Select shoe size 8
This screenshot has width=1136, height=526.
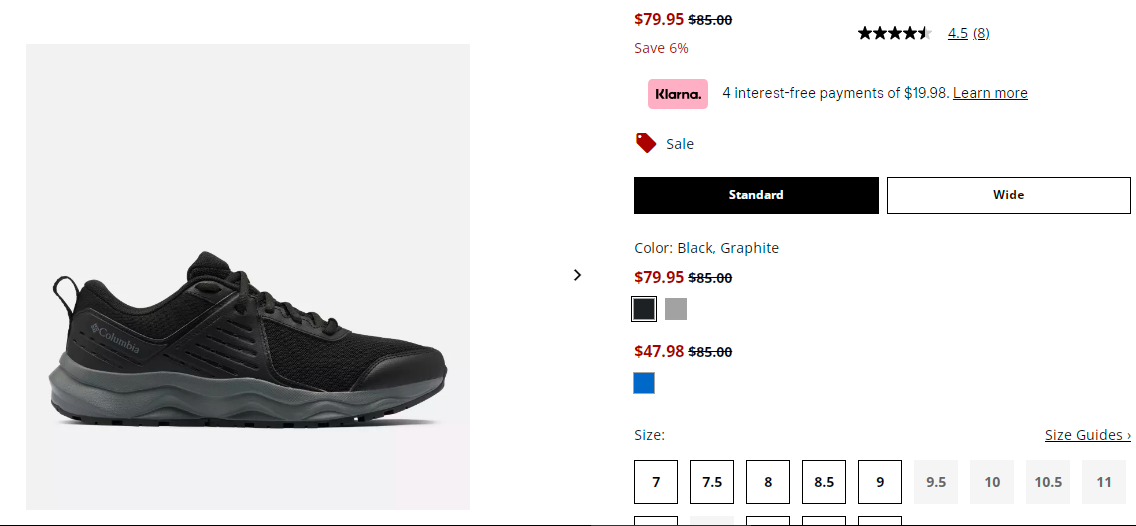768,482
